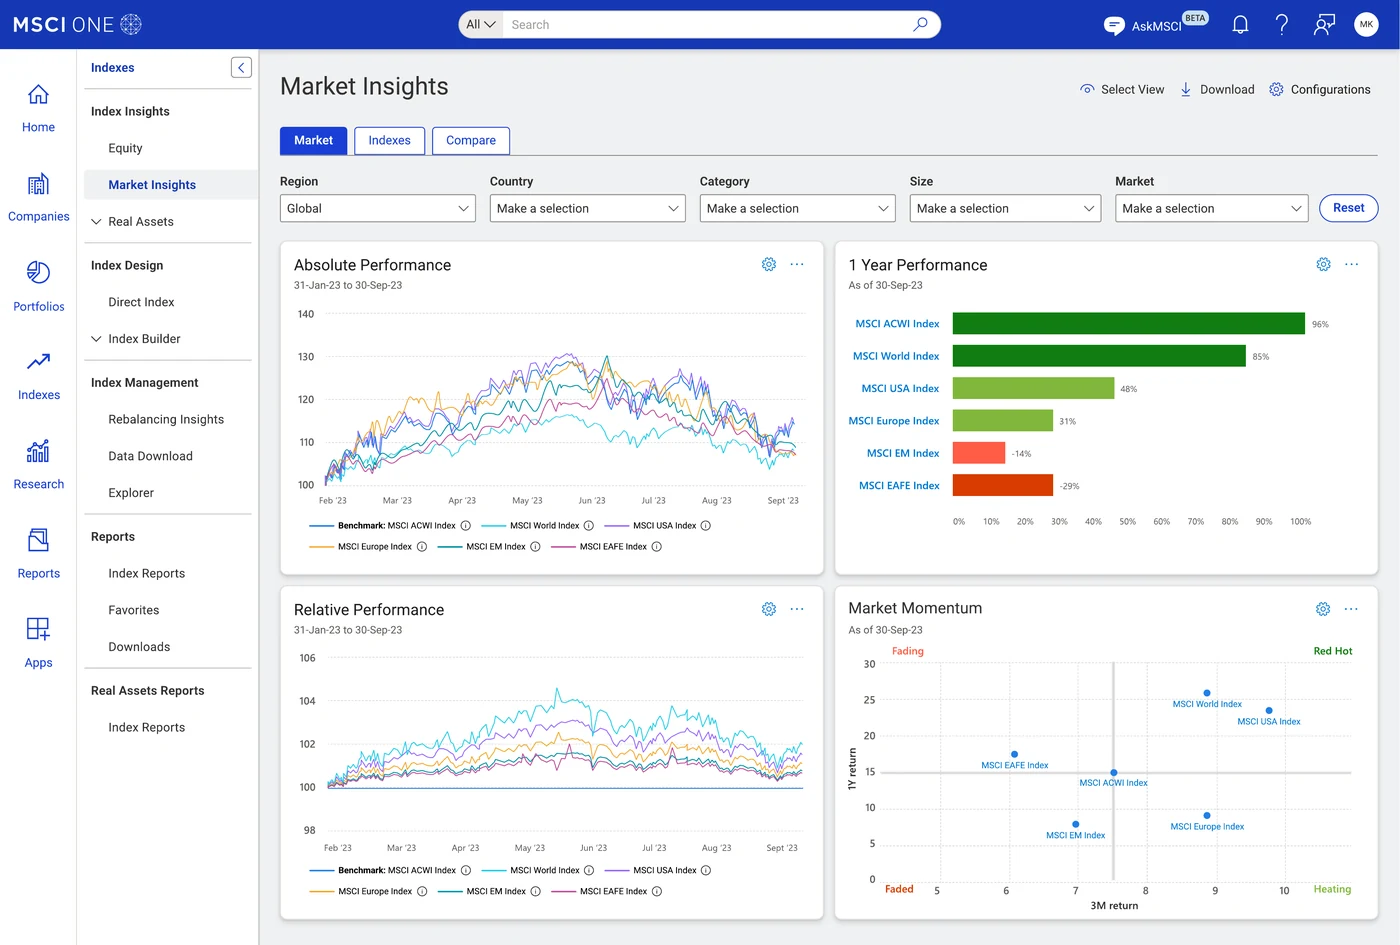The image size is (1400, 945).
Task: Open the AskMSCI chat assistant
Action: coord(1155,25)
